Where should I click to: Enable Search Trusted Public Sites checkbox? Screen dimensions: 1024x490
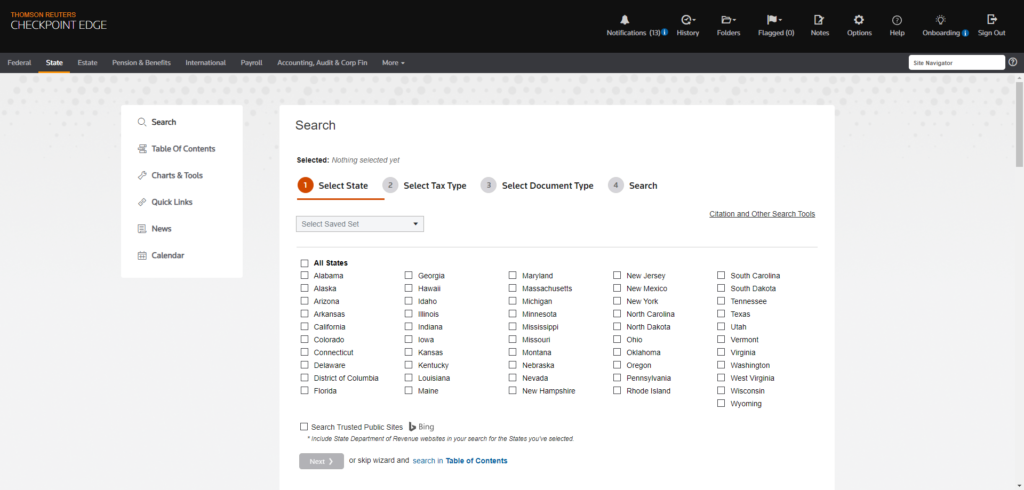pos(305,427)
